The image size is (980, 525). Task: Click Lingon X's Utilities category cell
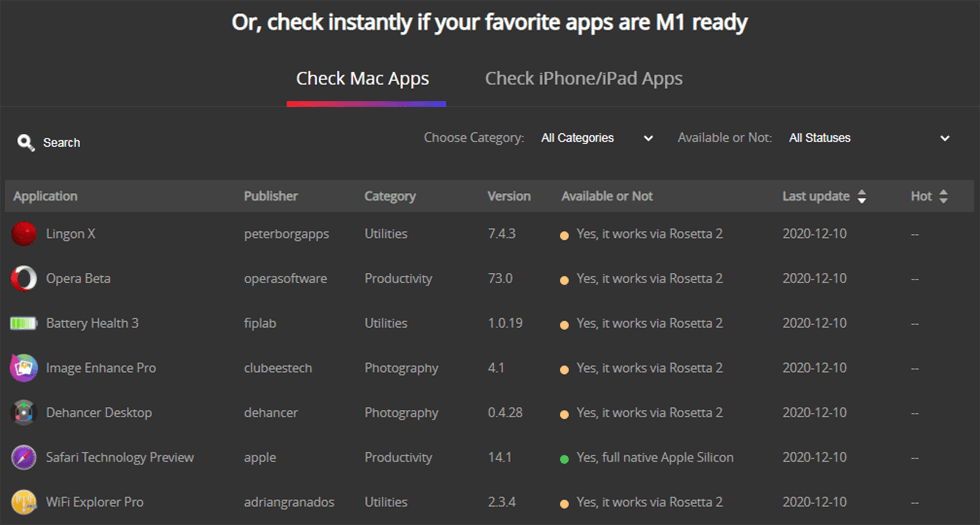386,234
